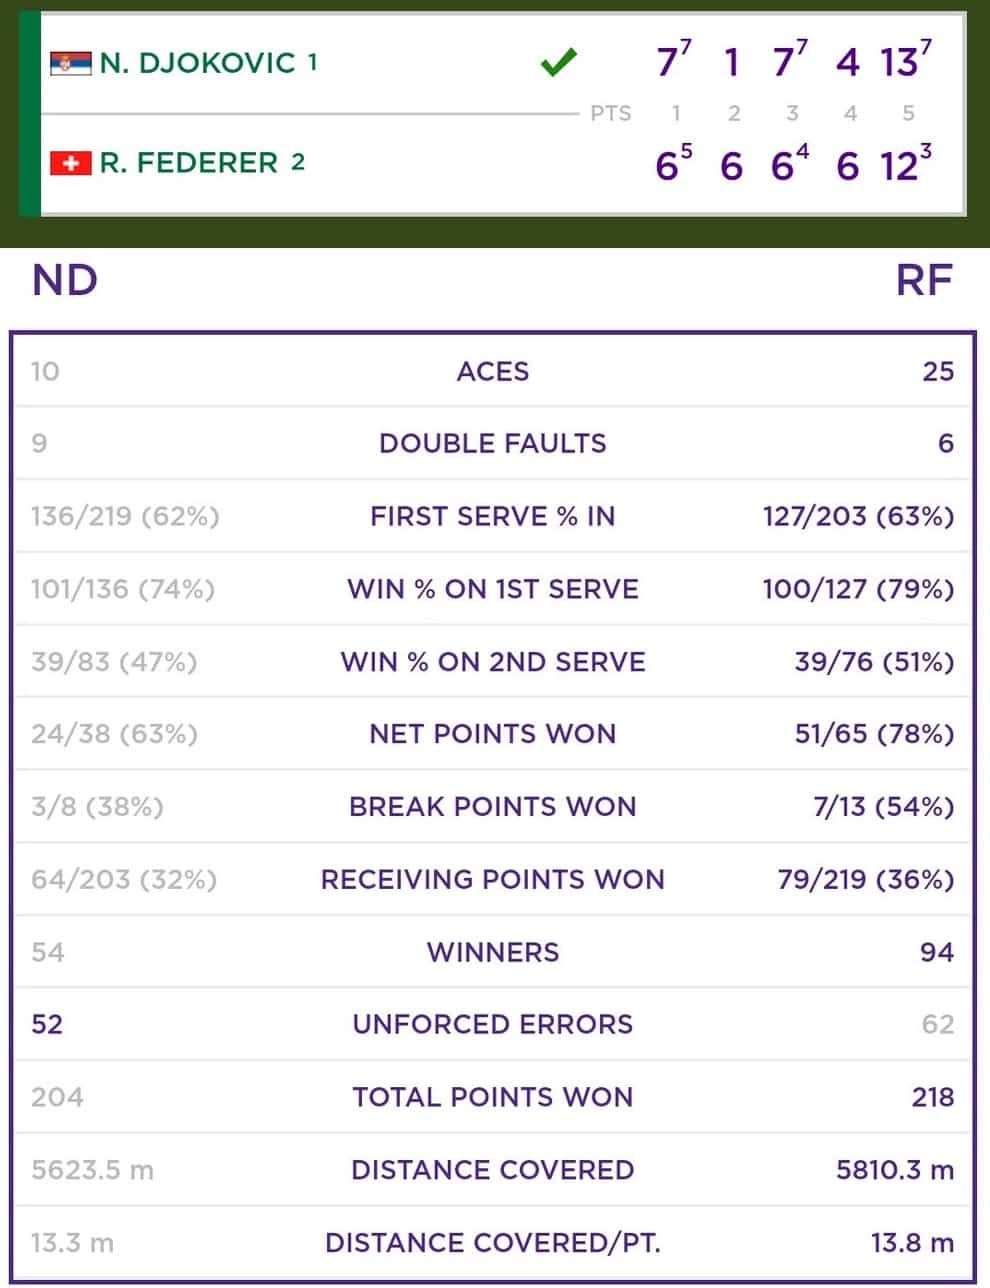Click the WINNERS stat label
Viewport: 990px width, 1288px height.
click(493, 952)
